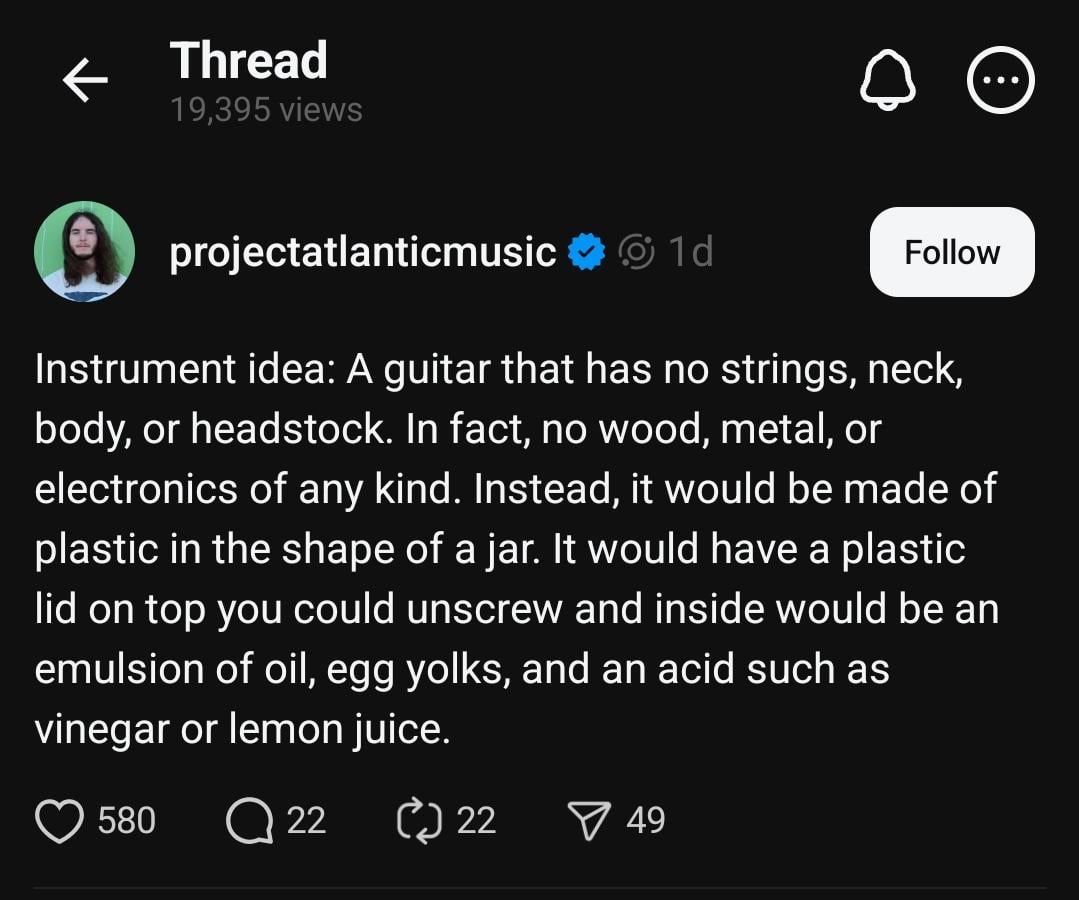Click the instrument idea post text

pos(515,549)
